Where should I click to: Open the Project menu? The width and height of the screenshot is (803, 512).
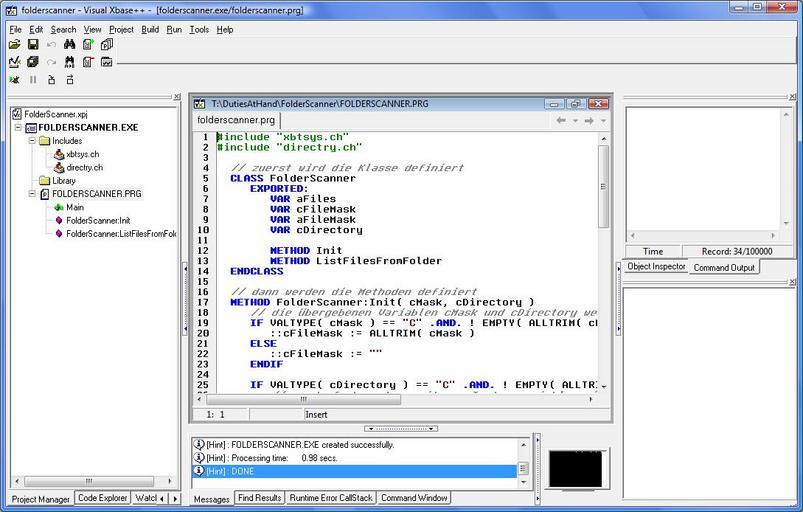tap(121, 29)
